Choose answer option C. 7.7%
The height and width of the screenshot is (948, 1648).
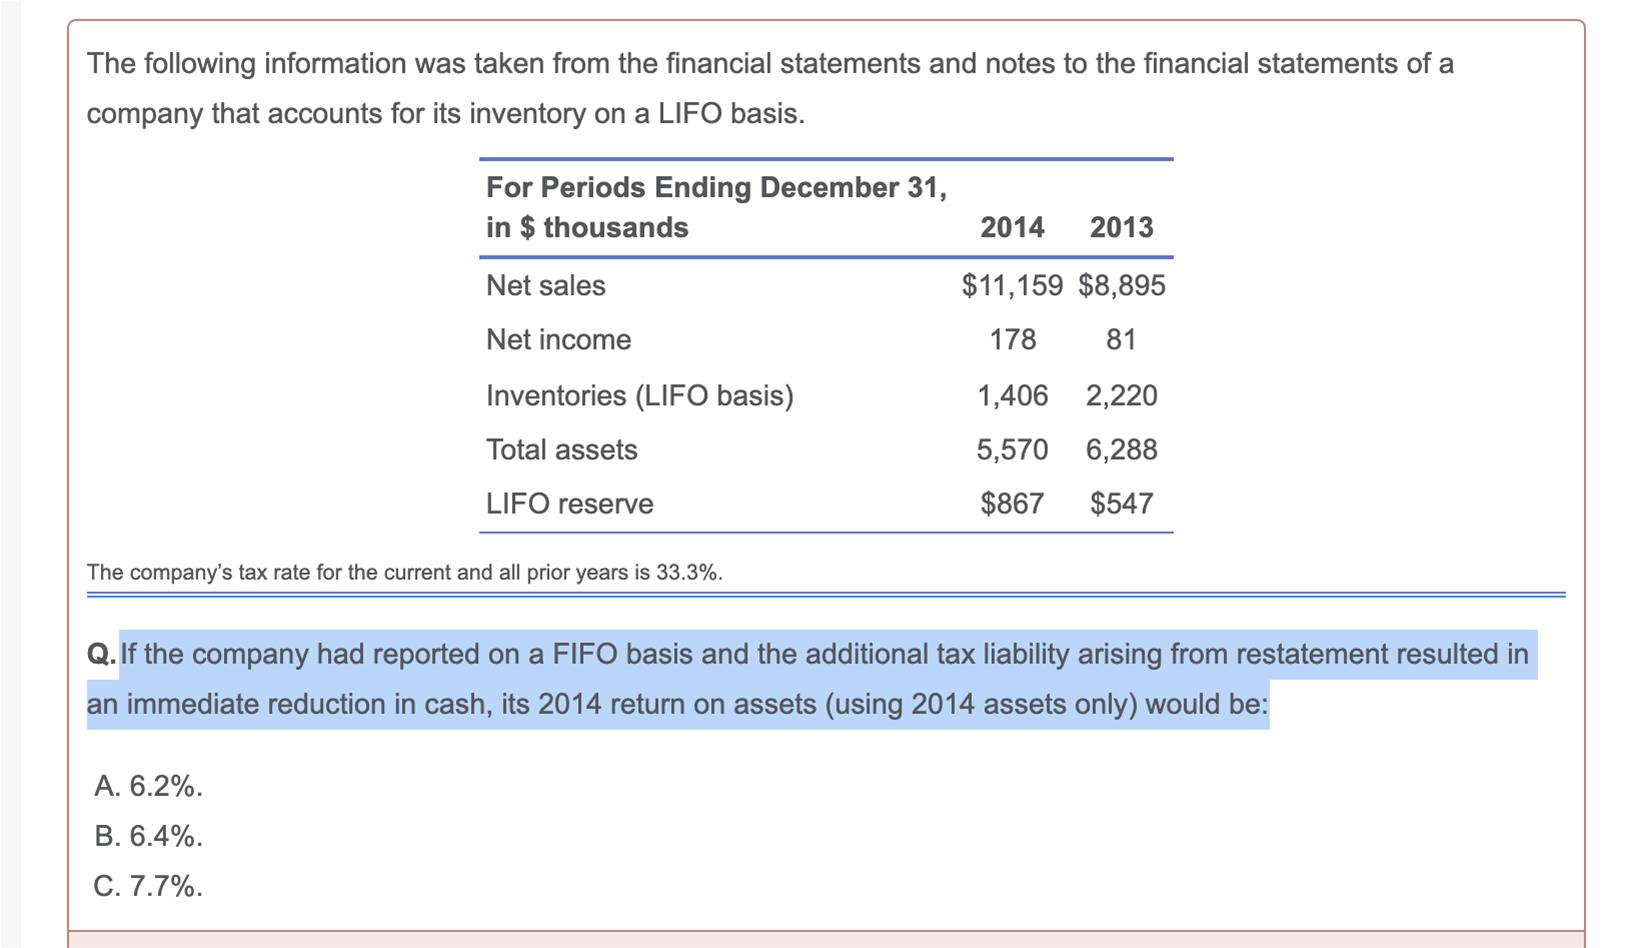(x=148, y=886)
